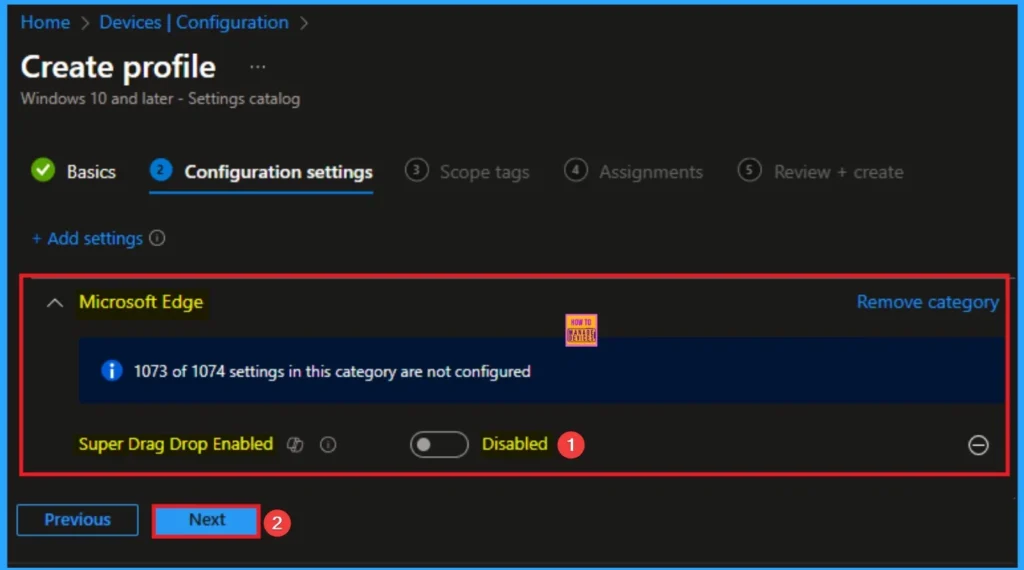Click the green checkmark on Basics
Viewport: 1024px width, 570px height.
[x=43, y=170]
